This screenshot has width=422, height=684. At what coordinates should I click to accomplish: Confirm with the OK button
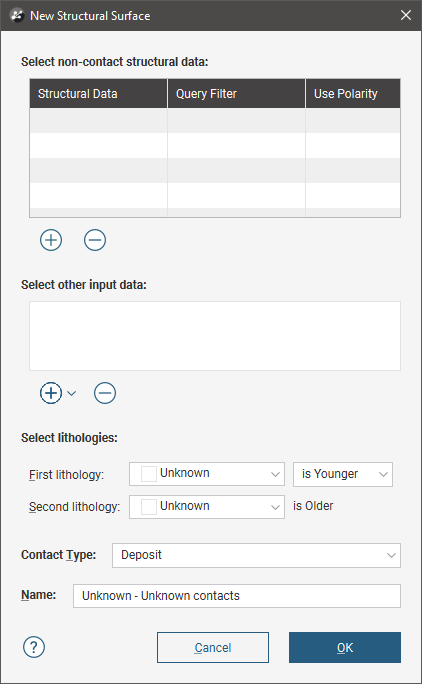[345, 647]
